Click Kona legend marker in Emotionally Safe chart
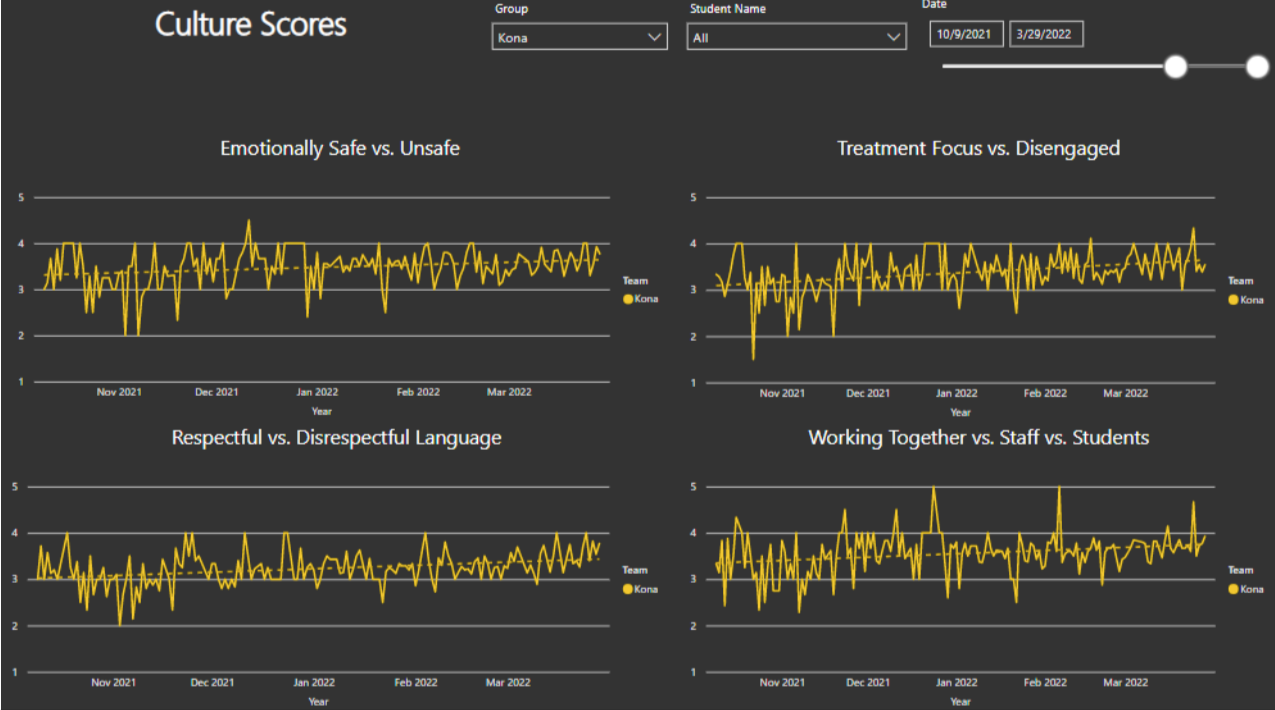This screenshot has height=710, width=1275. pos(627,299)
